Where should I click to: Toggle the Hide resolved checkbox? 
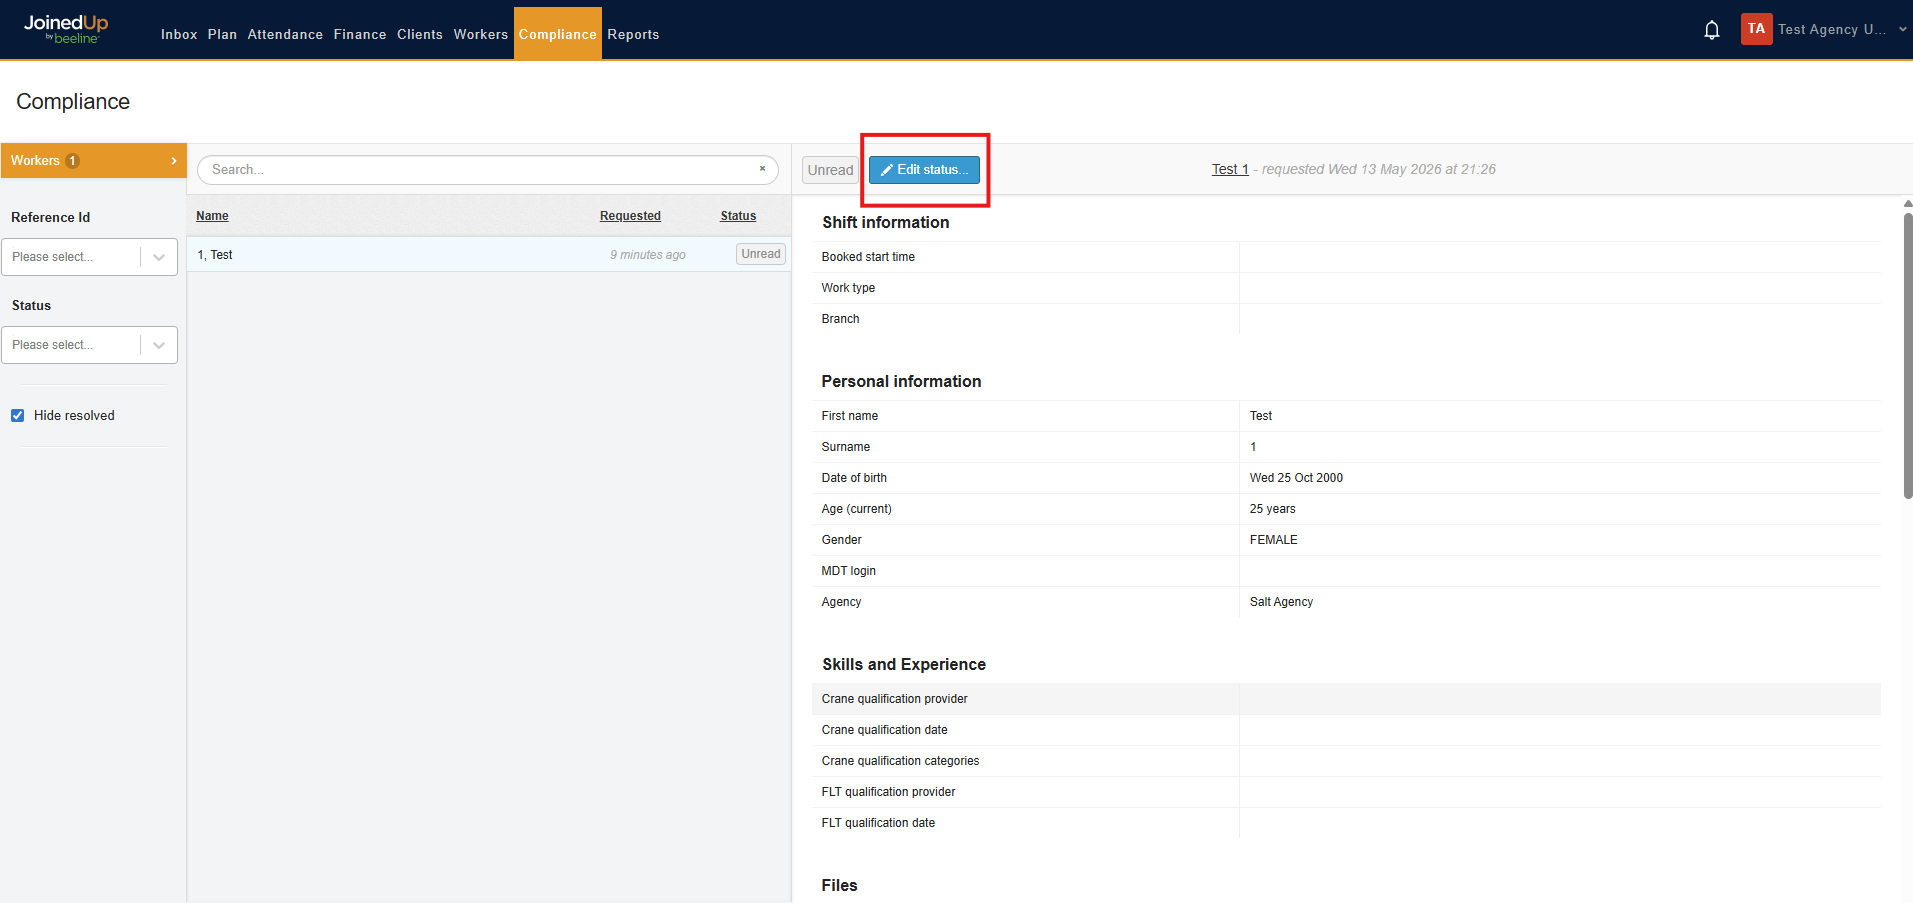point(17,415)
